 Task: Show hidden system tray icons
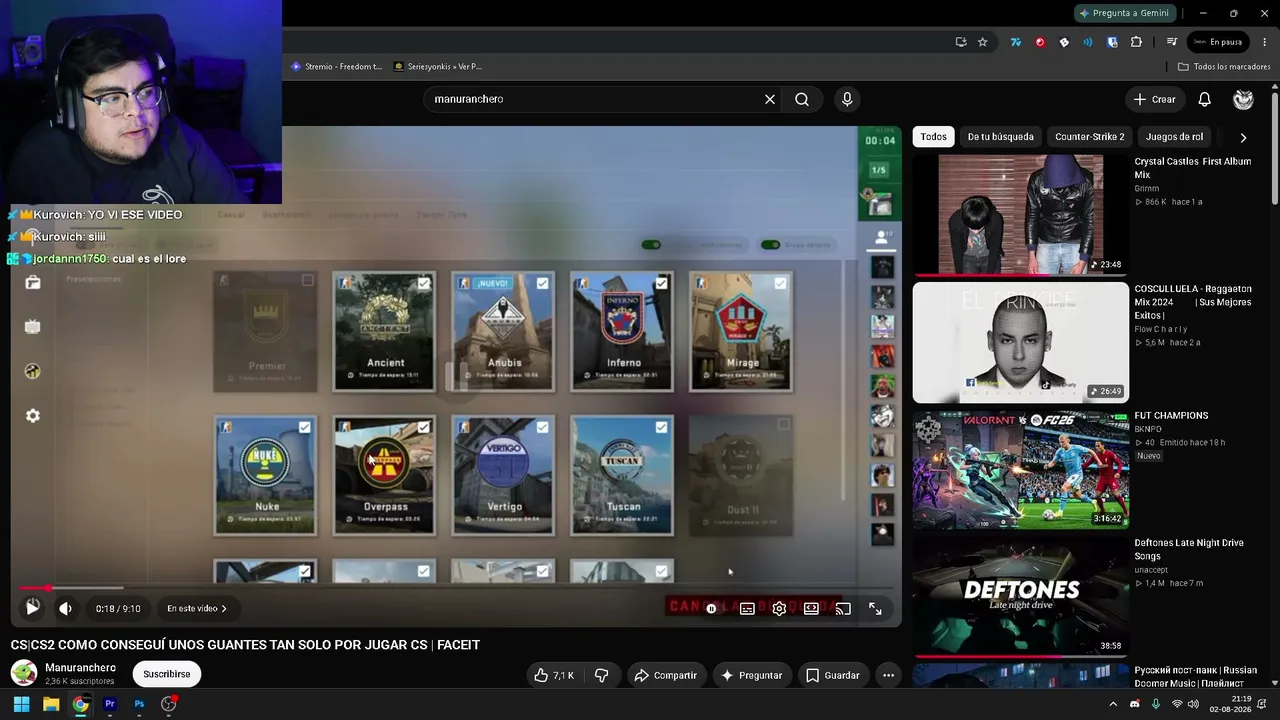pyautogui.click(x=1113, y=704)
